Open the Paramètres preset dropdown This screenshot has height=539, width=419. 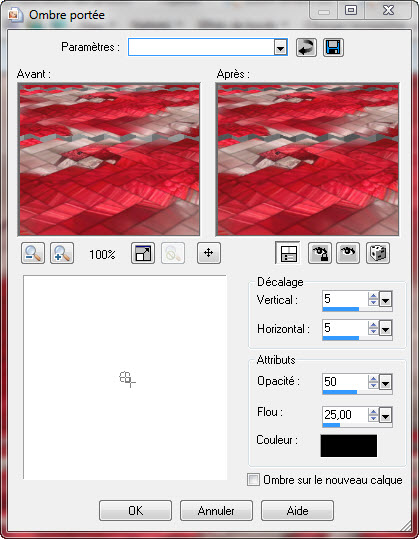pyautogui.click(x=280, y=47)
